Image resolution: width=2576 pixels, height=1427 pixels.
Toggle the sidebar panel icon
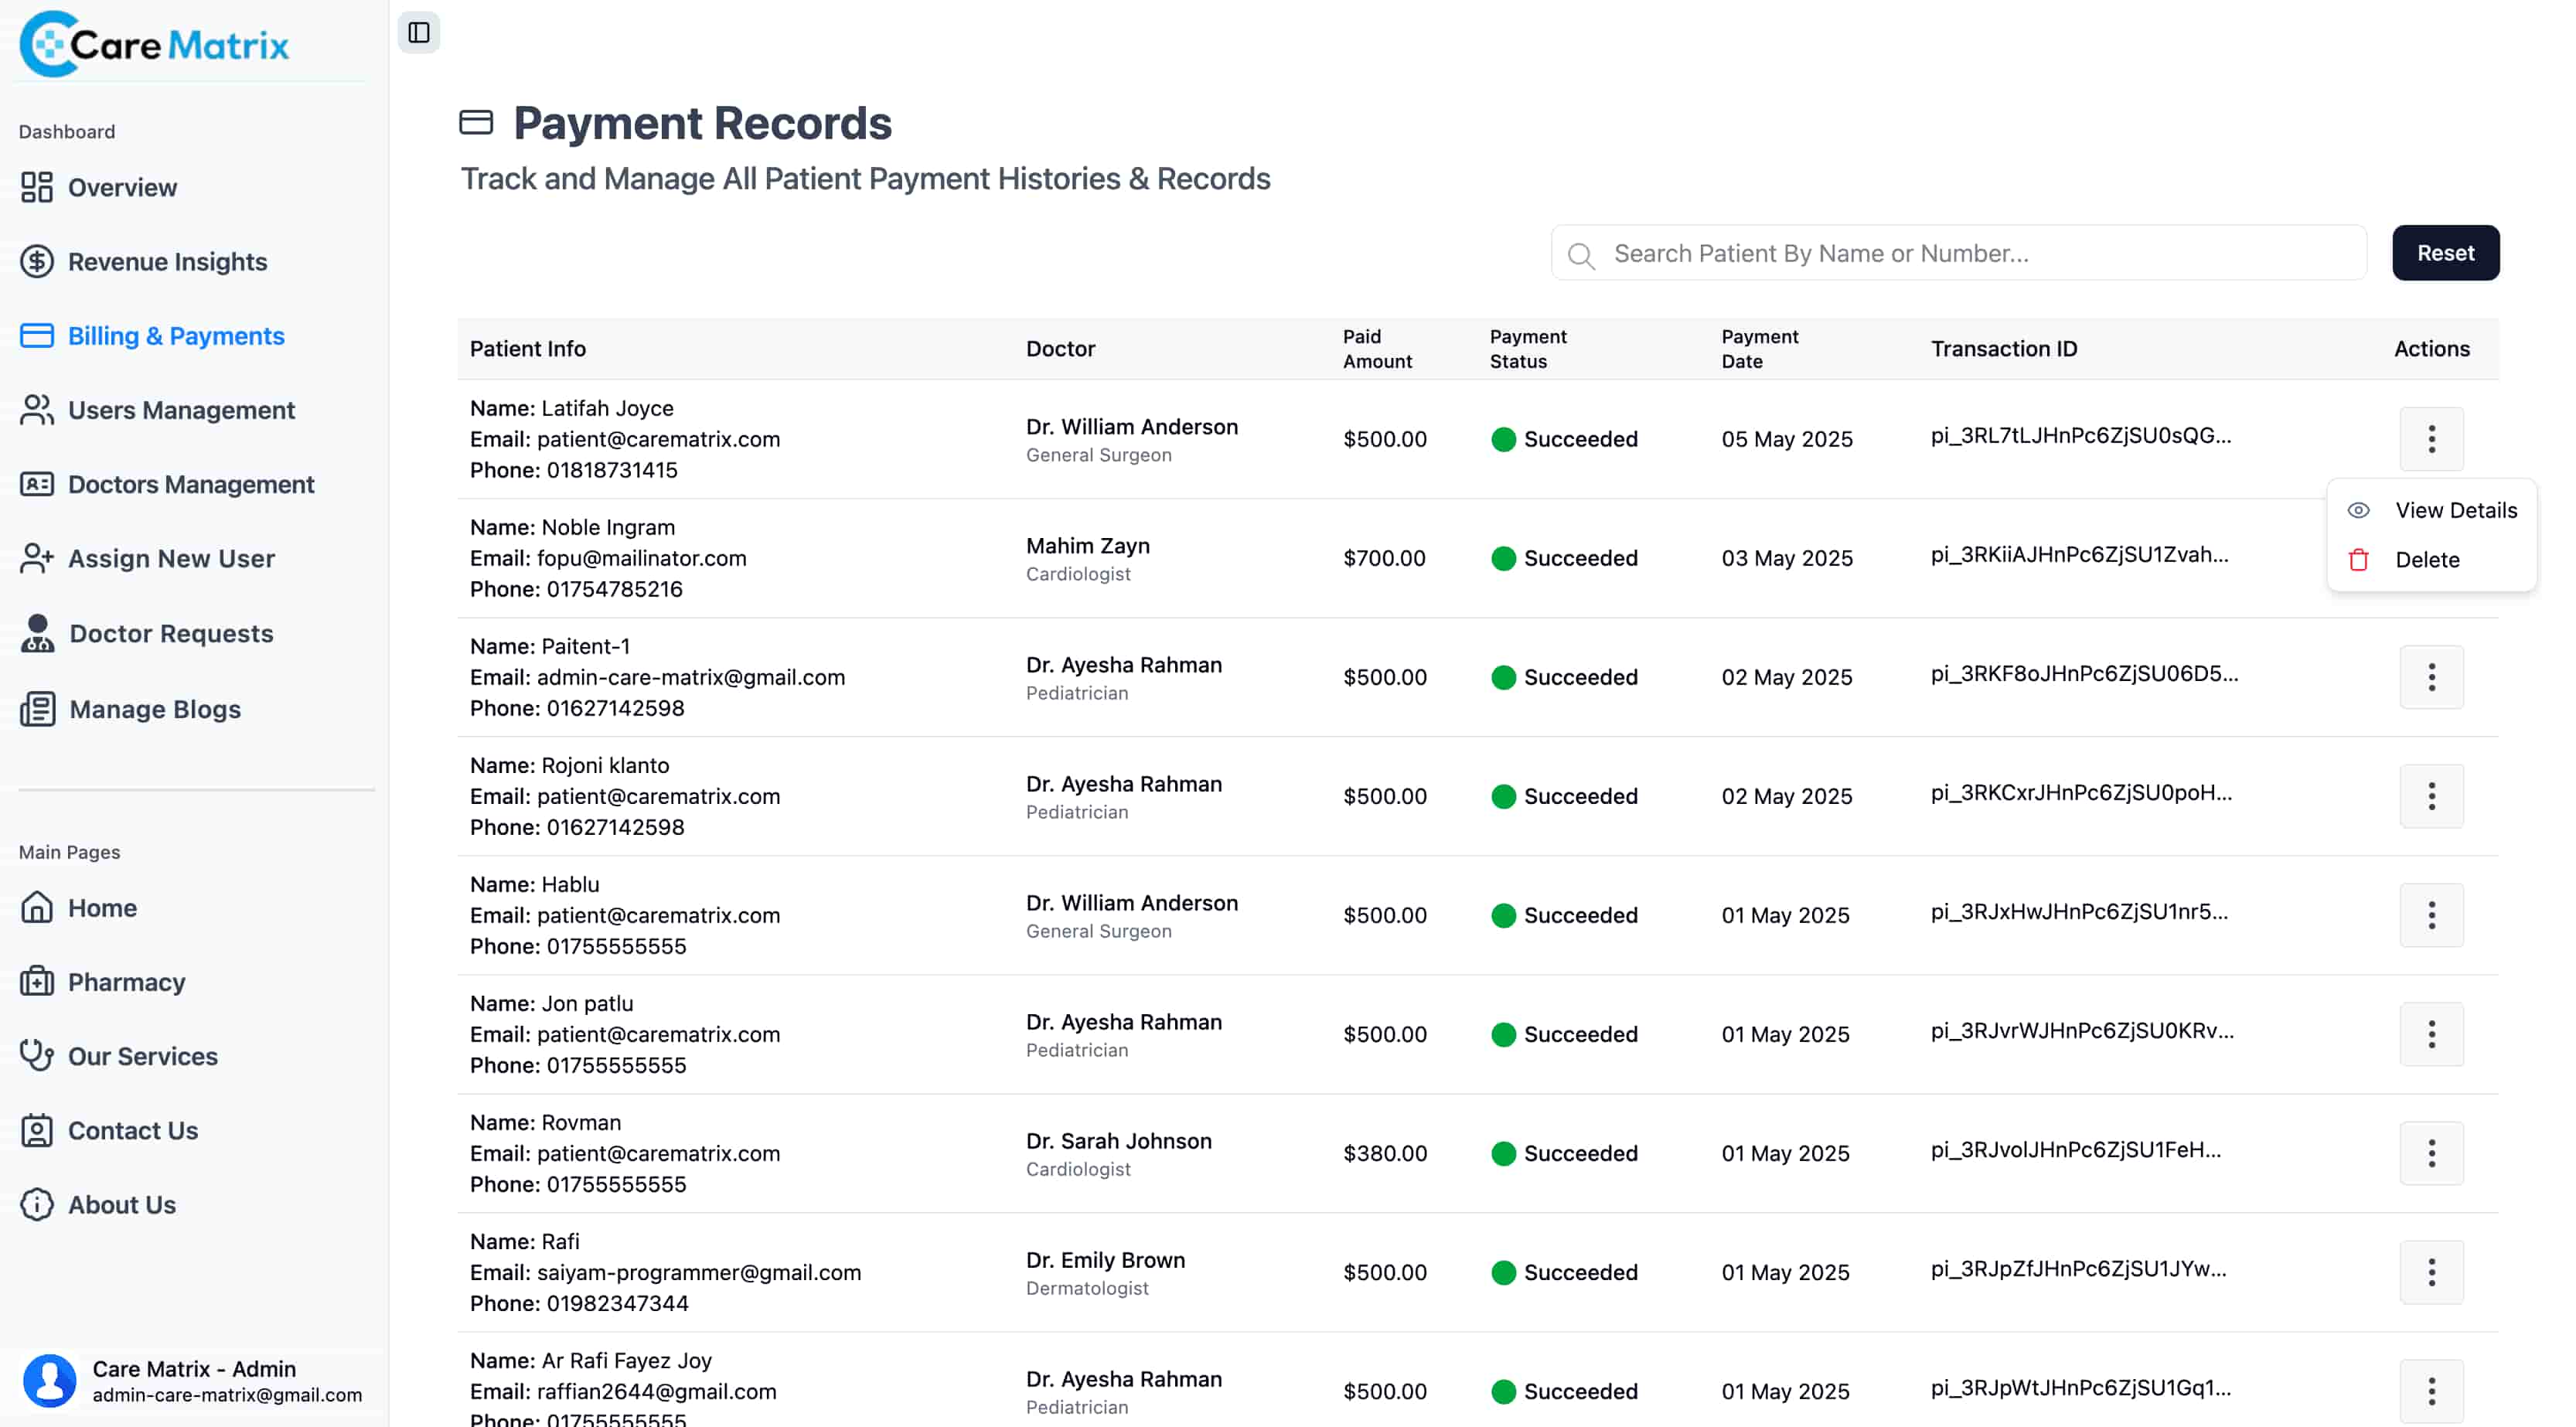(419, 32)
